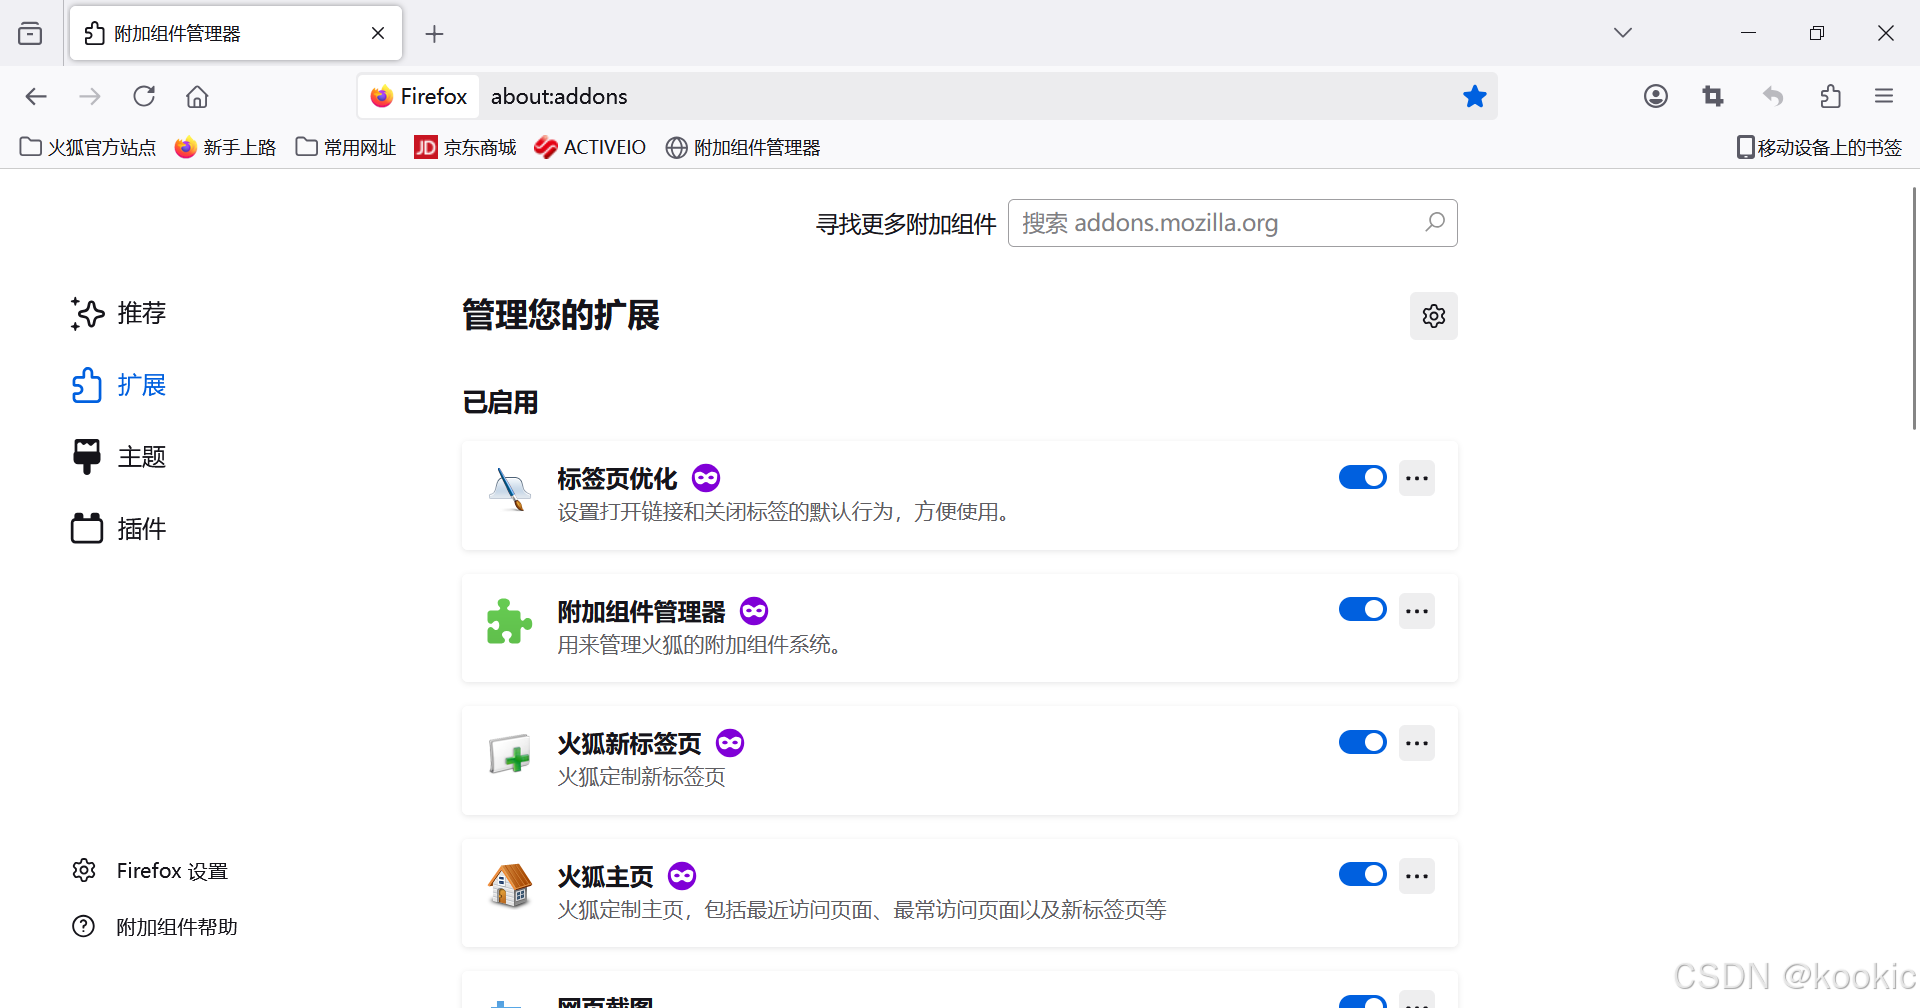Screen dimensions: 1920x1008
Task: Open Firefox 设置 link
Action: click(x=150, y=871)
